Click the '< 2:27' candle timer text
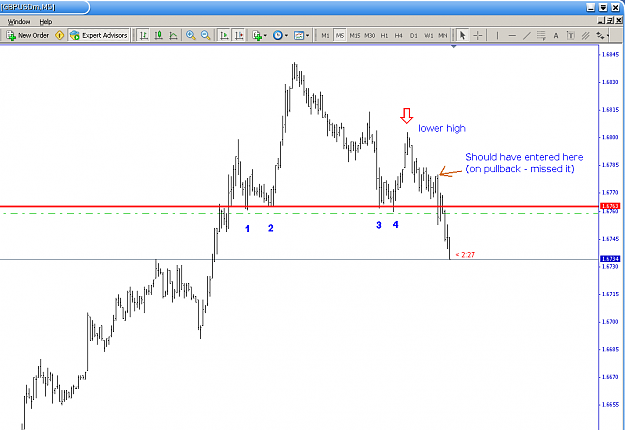 tap(465, 255)
